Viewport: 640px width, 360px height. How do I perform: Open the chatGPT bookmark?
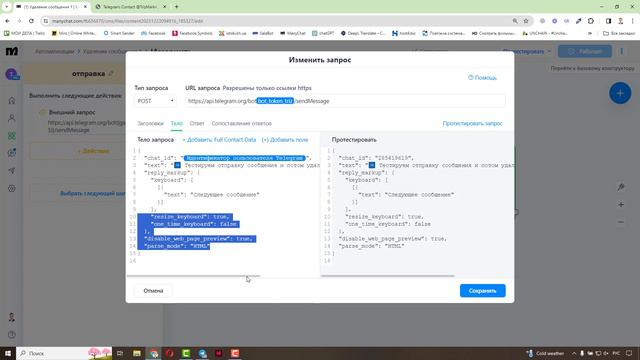pos(323,33)
